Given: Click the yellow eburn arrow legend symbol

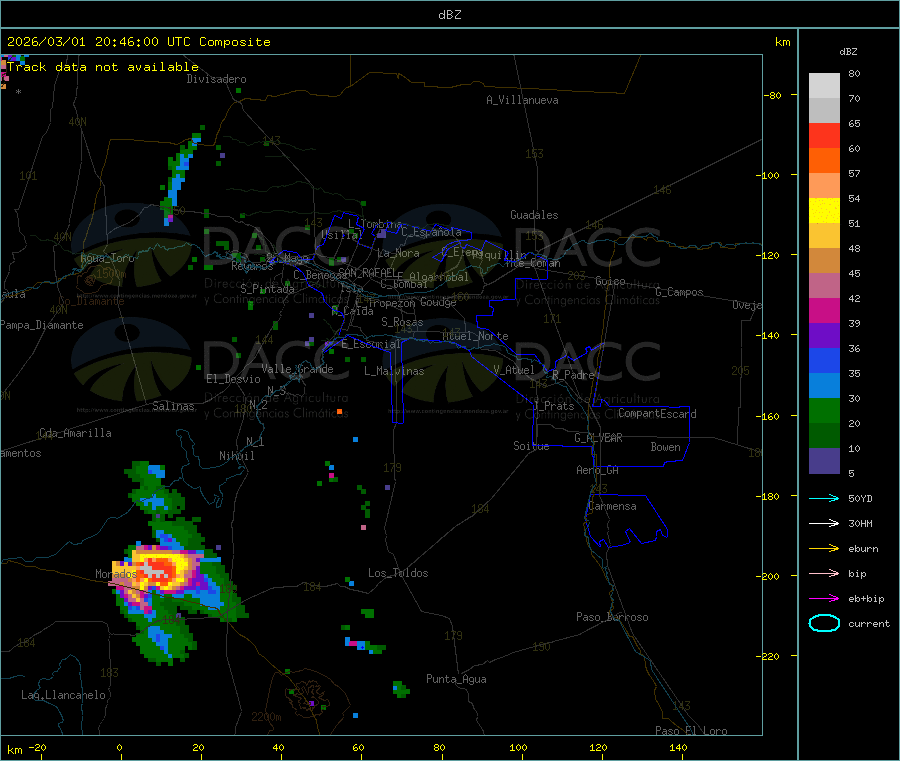Looking at the screenshot, I should click(824, 549).
